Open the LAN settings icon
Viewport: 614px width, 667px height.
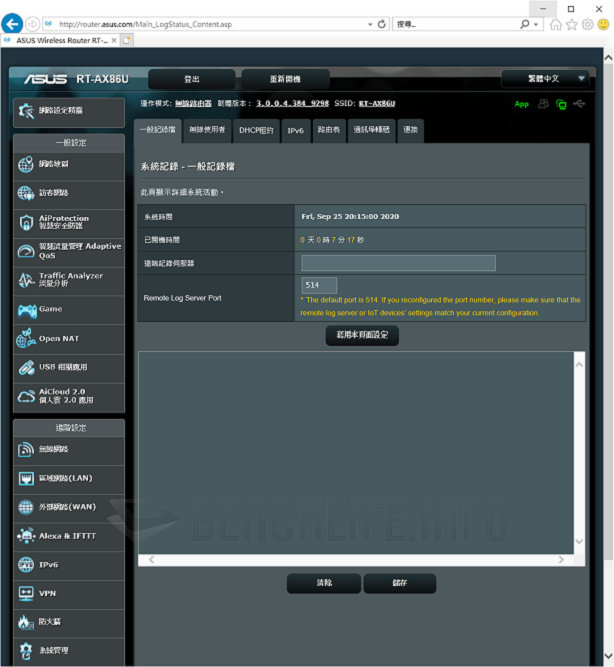coord(26,479)
